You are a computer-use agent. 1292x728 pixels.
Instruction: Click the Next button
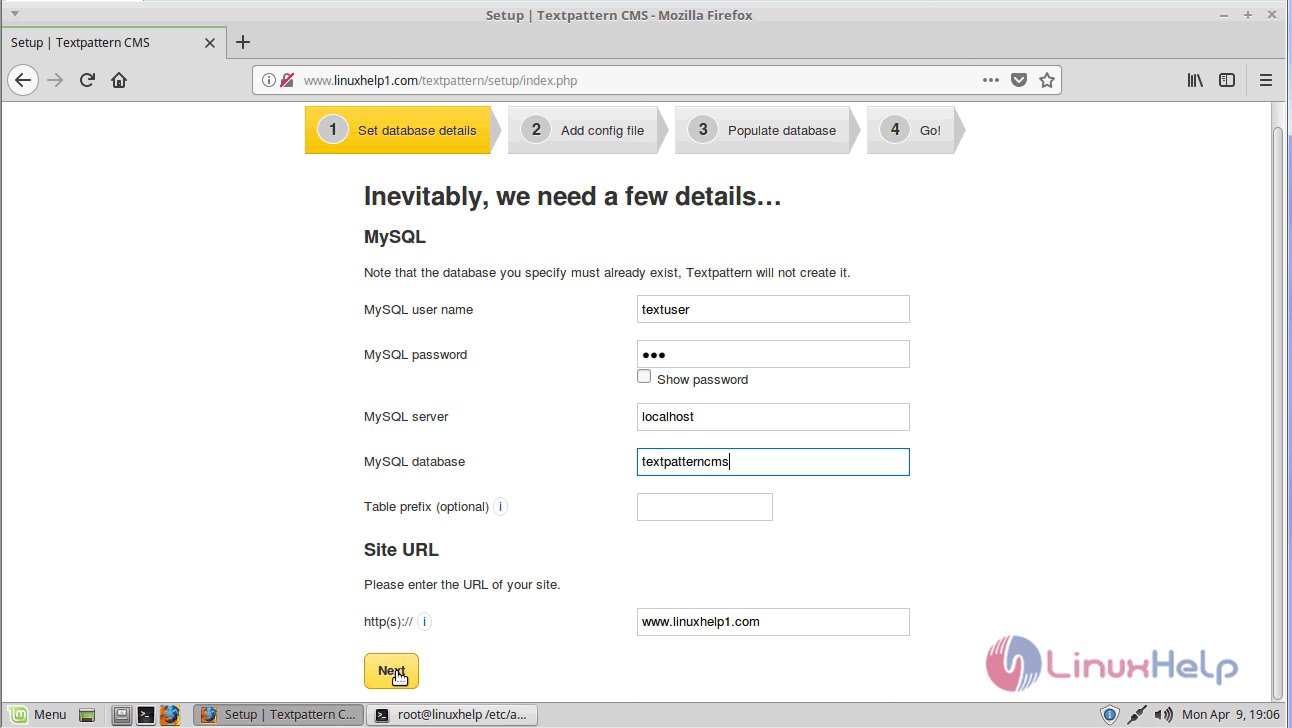click(x=391, y=671)
